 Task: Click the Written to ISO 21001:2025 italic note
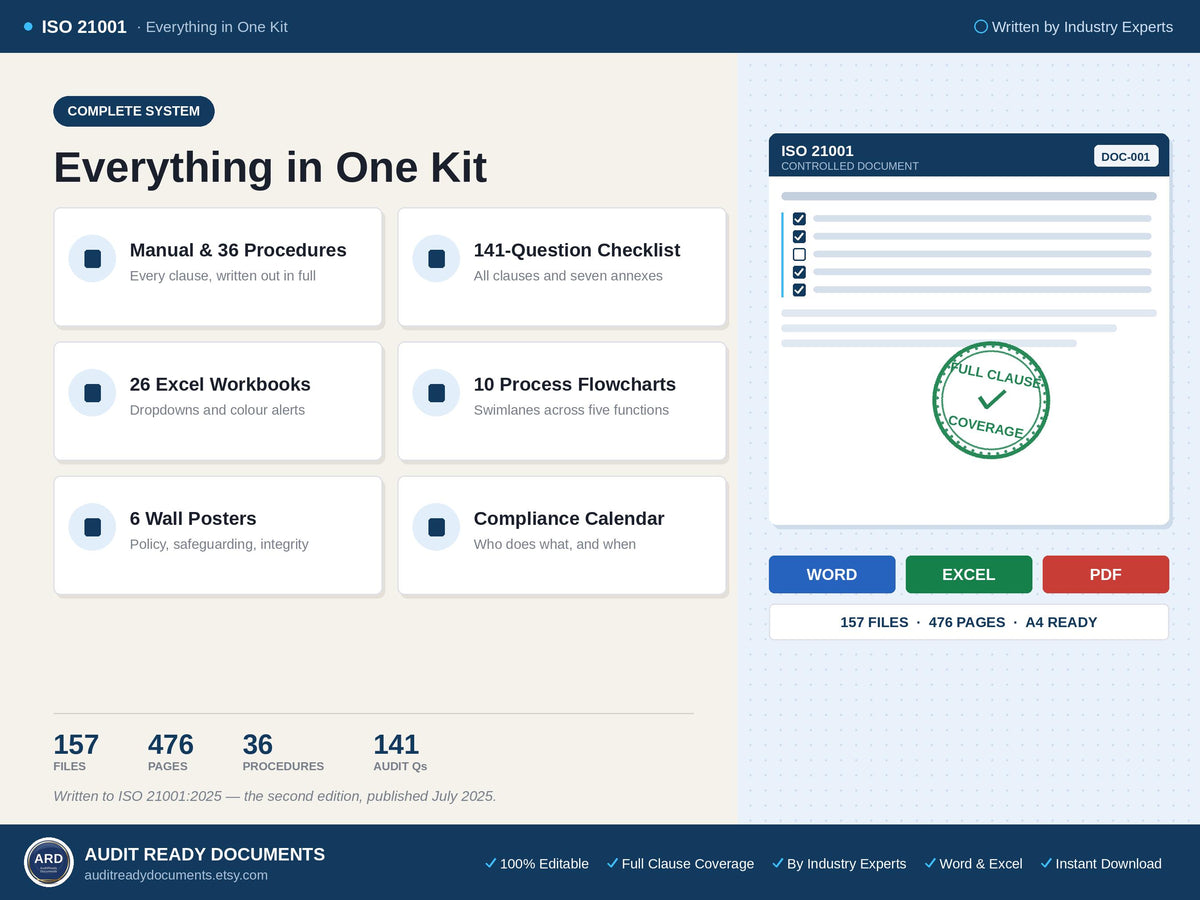pos(275,796)
